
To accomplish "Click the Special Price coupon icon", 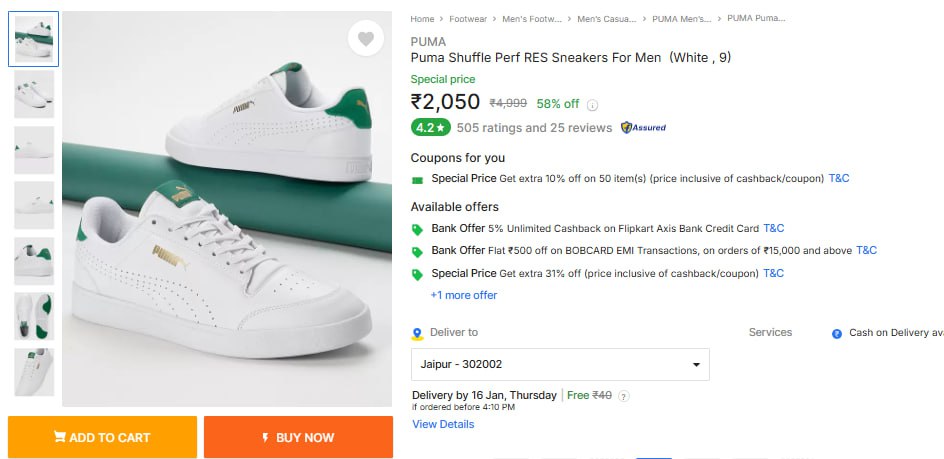I will 418,180.
